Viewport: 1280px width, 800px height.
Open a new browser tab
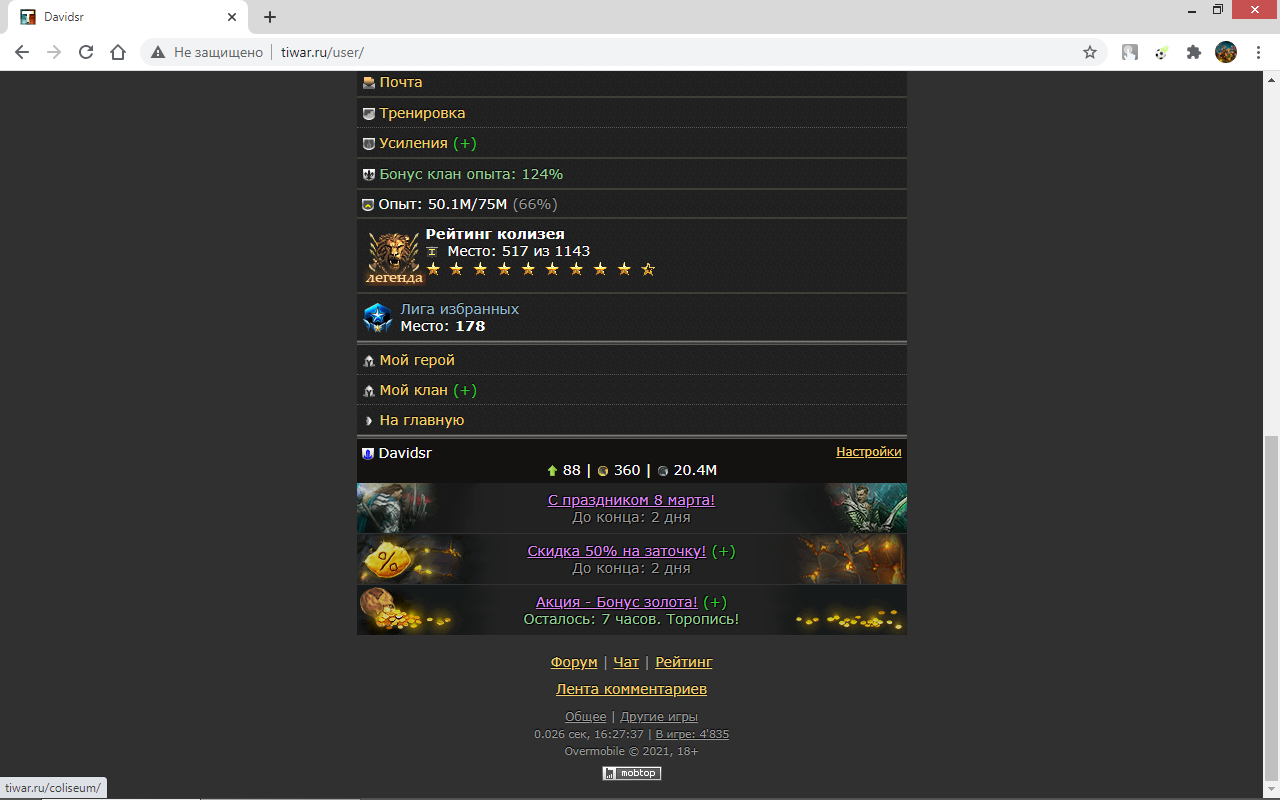click(x=270, y=17)
